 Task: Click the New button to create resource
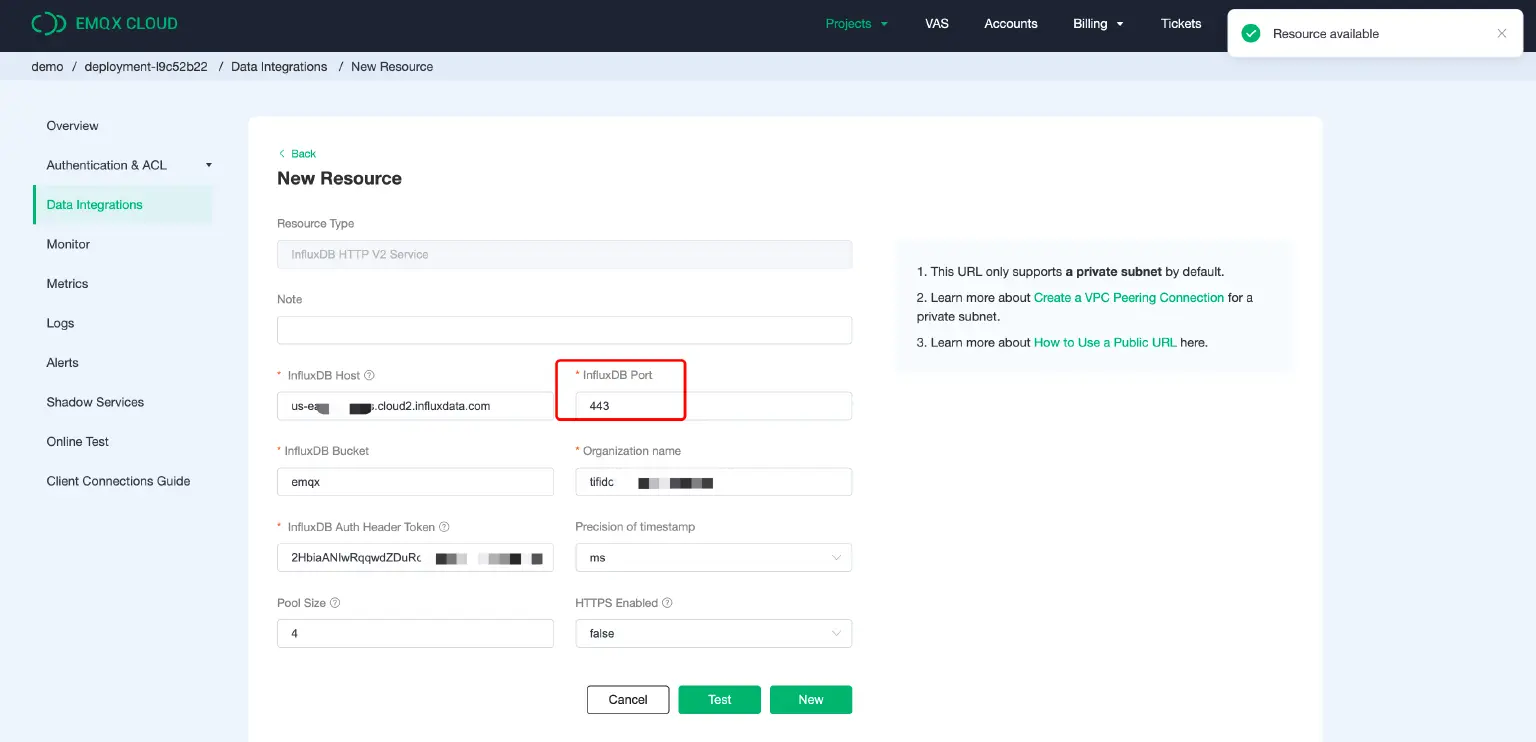pos(810,699)
